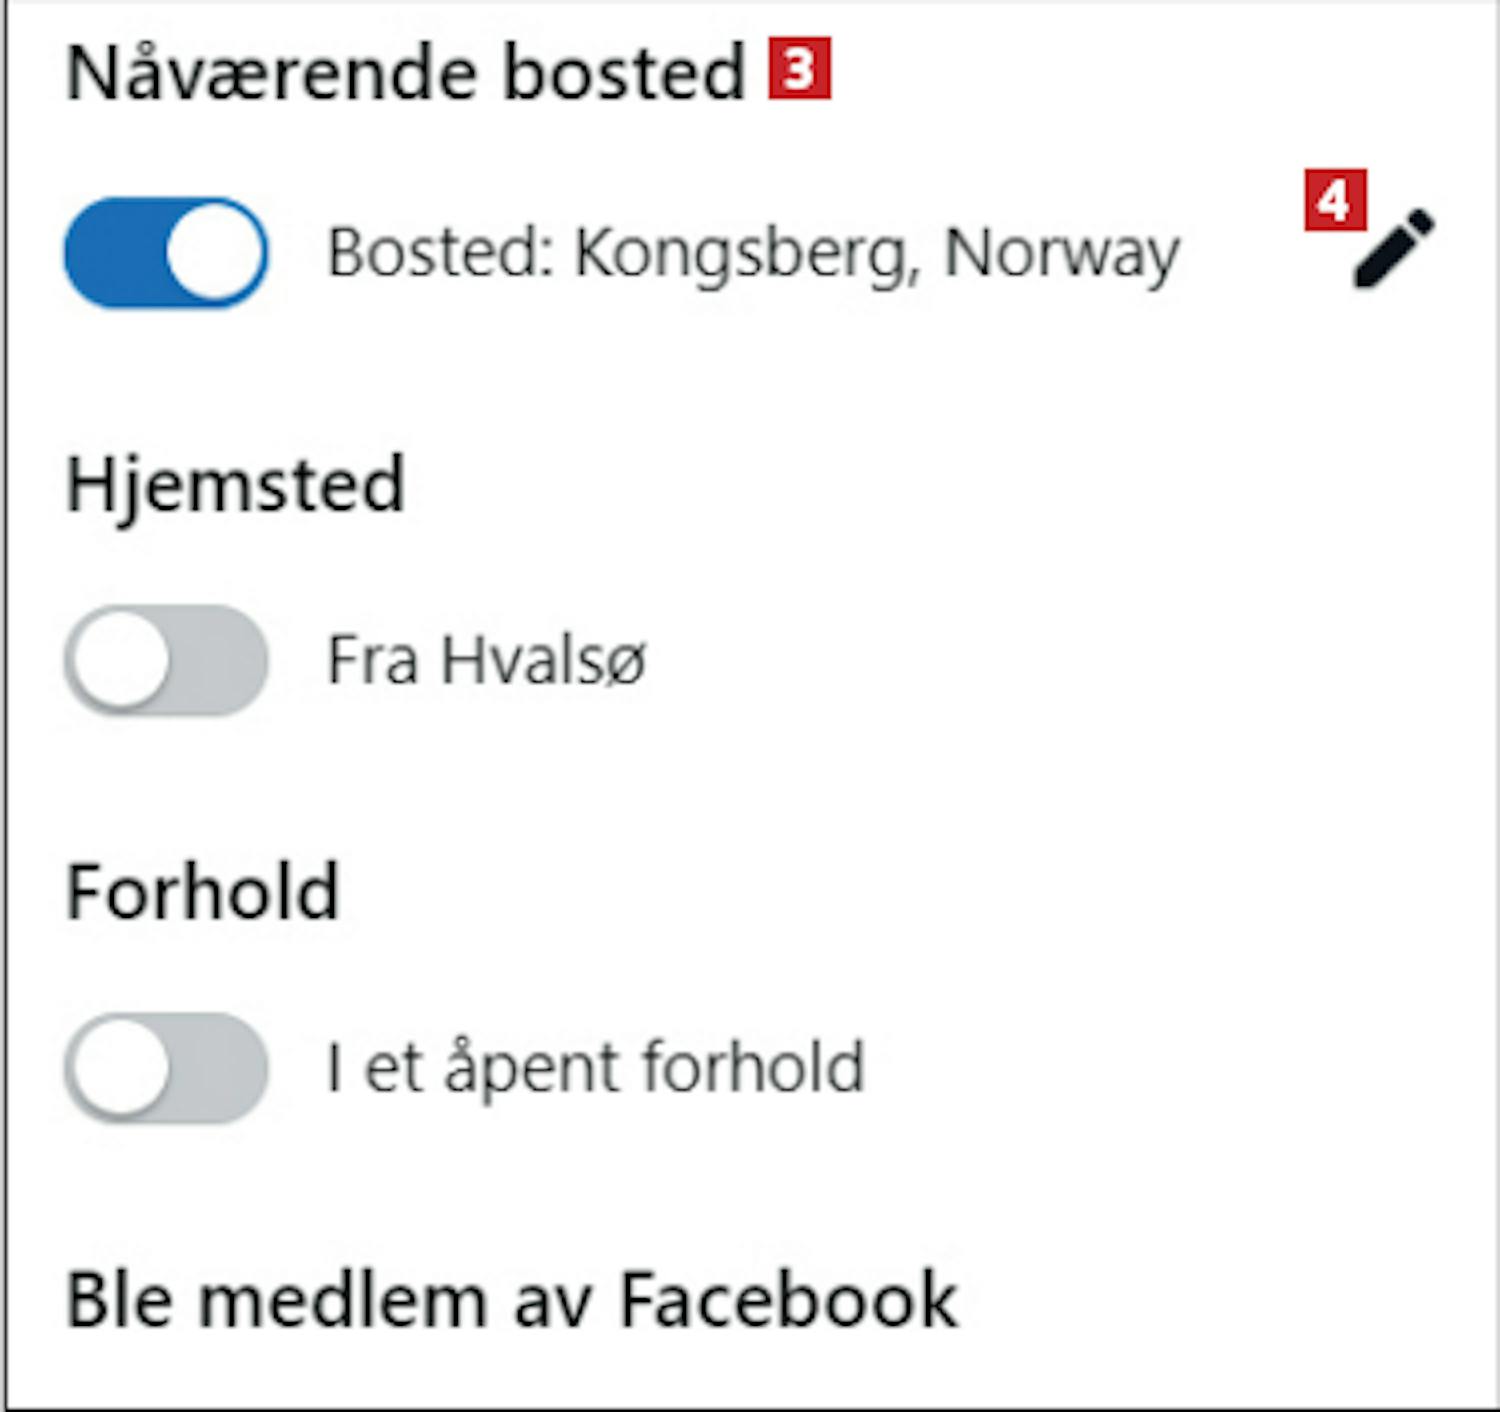Click the word Facebook in the bottom heading
Screen dimensions: 1500x1412
(789, 1299)
